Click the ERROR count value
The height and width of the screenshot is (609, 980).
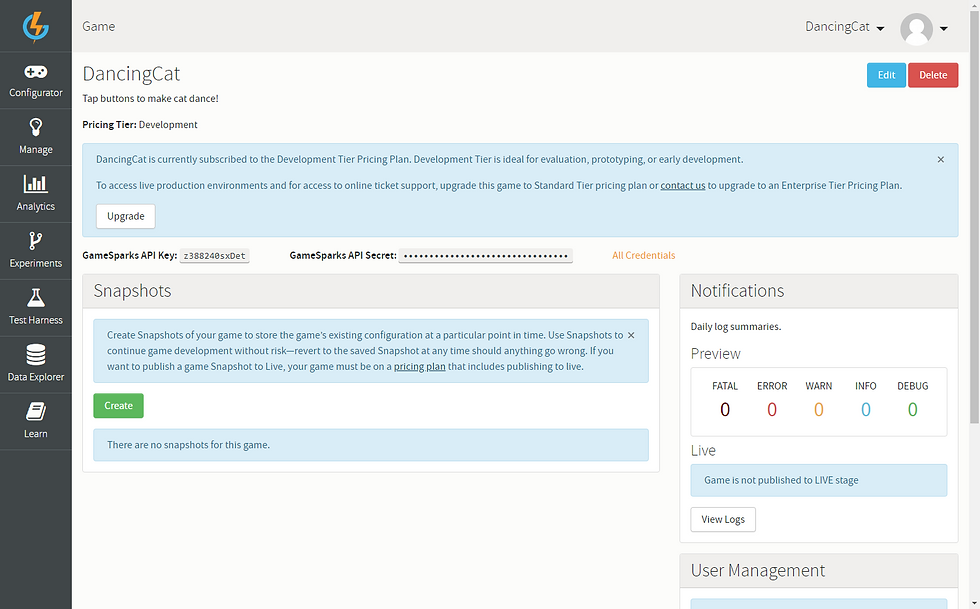pyautogui.click(x=772, y=410)
